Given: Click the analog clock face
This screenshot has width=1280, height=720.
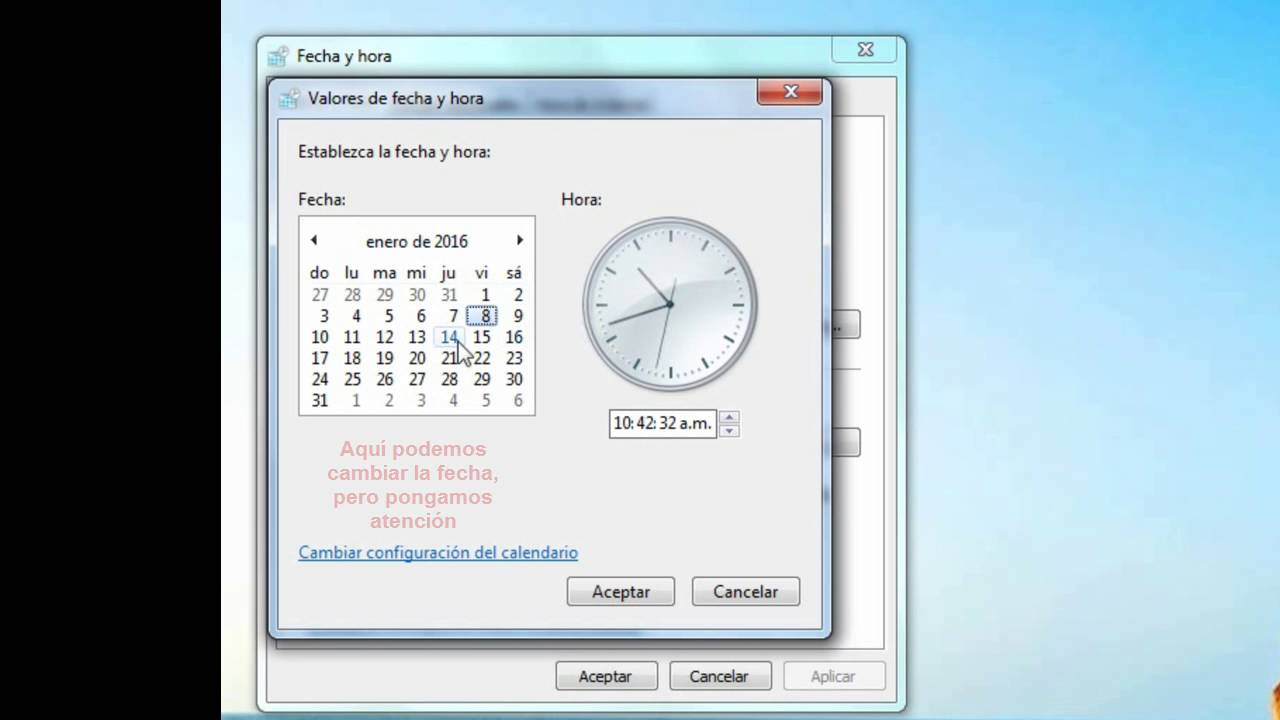Looking at the screenshot, I should point(670,304).
